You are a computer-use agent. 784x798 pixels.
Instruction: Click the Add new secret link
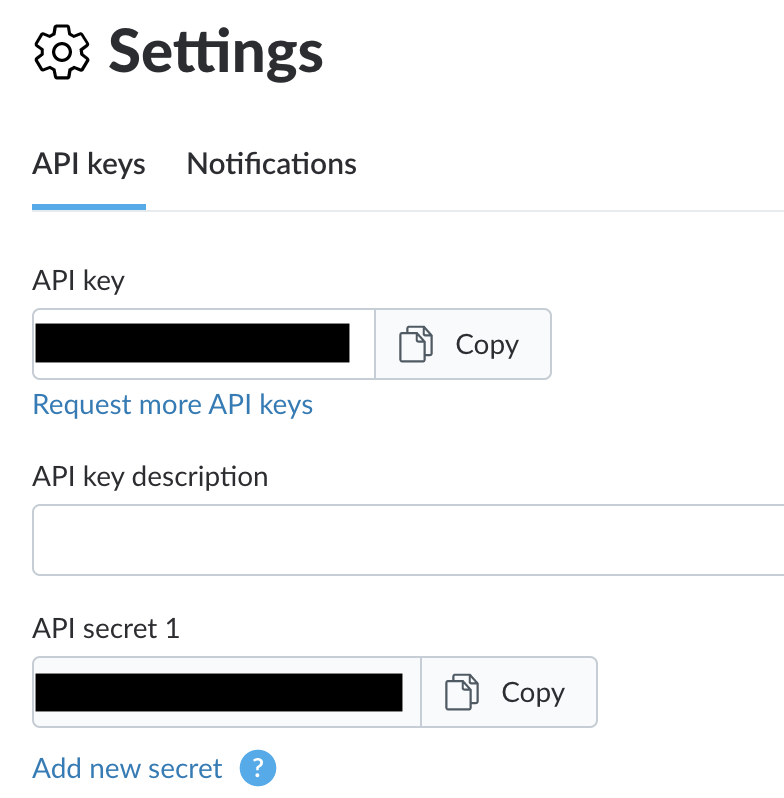(x=127, y=768)
